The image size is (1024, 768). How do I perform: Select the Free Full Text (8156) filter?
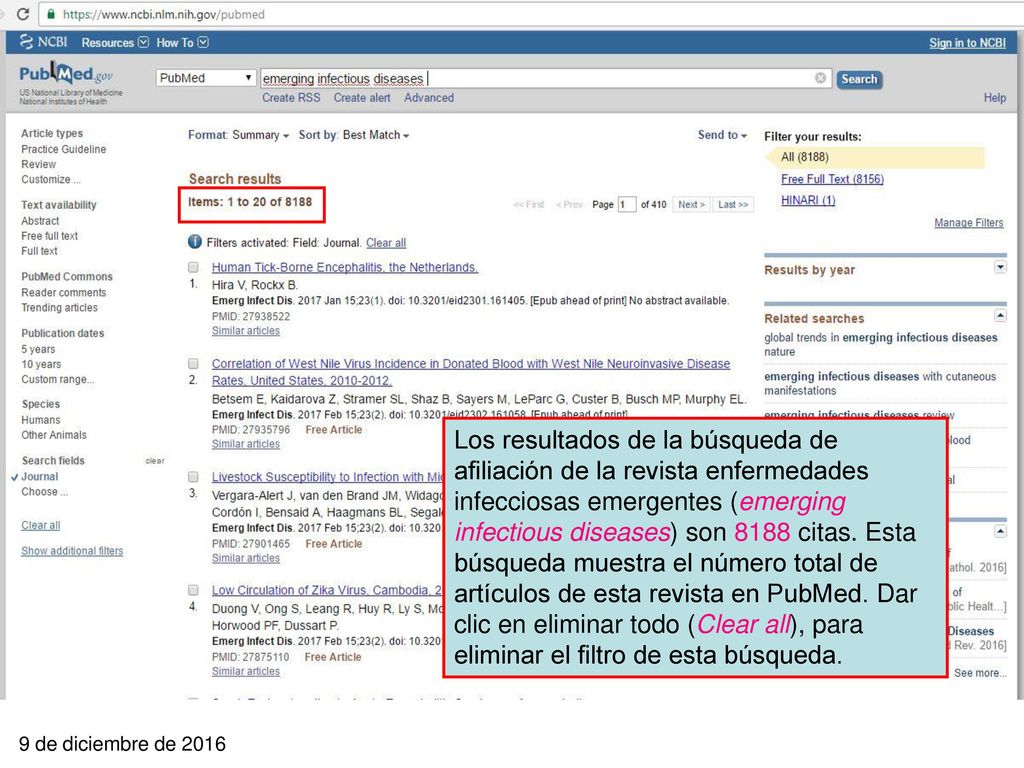832,179
